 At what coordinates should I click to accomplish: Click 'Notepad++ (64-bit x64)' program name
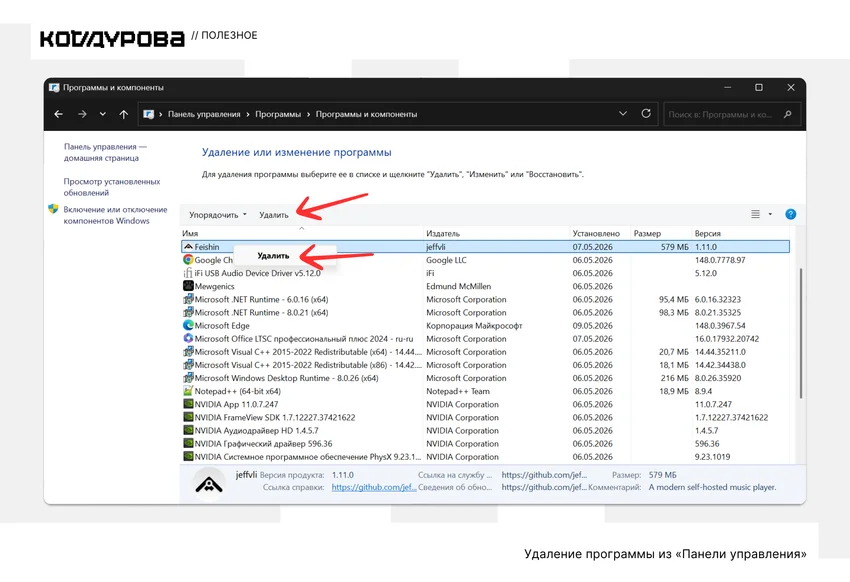pyautogui.click(x=237, y=391)
